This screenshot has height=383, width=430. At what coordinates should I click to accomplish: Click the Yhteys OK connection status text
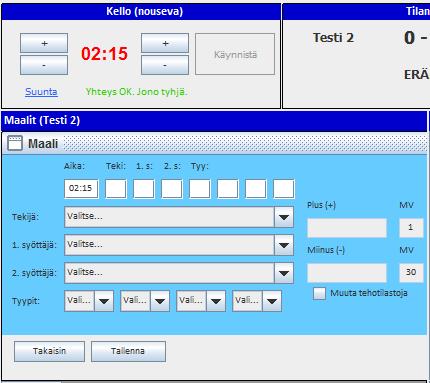[x=136, y=92]
